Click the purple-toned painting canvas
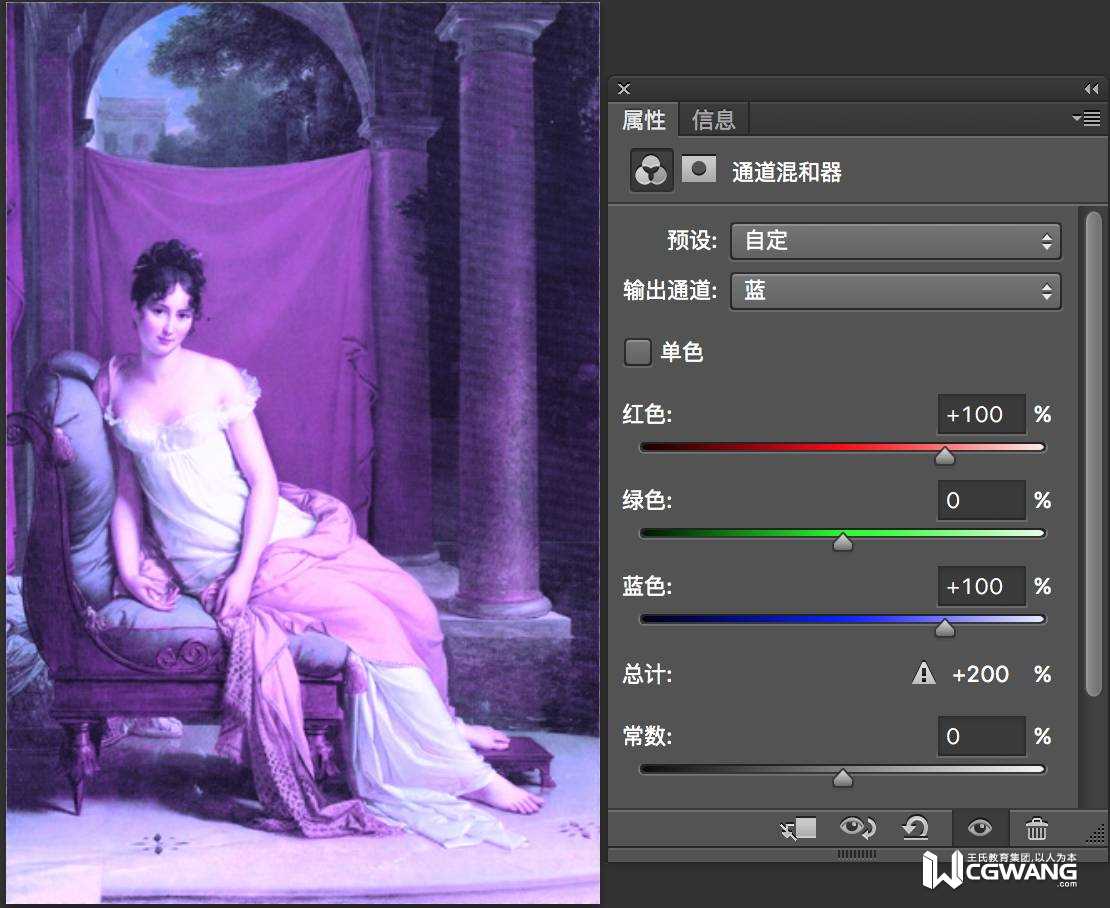1110x908 pixels. 303,453
